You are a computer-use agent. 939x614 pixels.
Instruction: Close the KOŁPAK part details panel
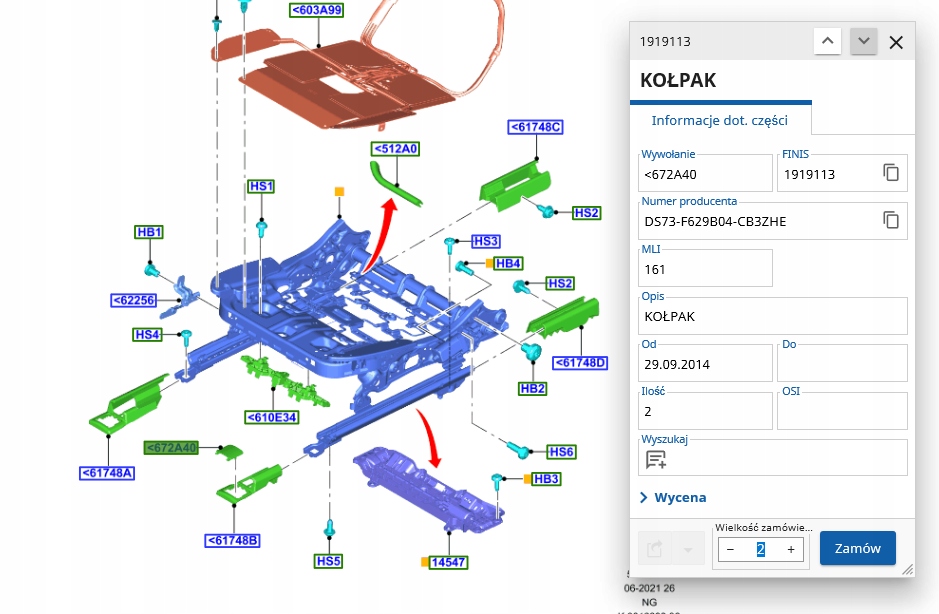[896, 43]
